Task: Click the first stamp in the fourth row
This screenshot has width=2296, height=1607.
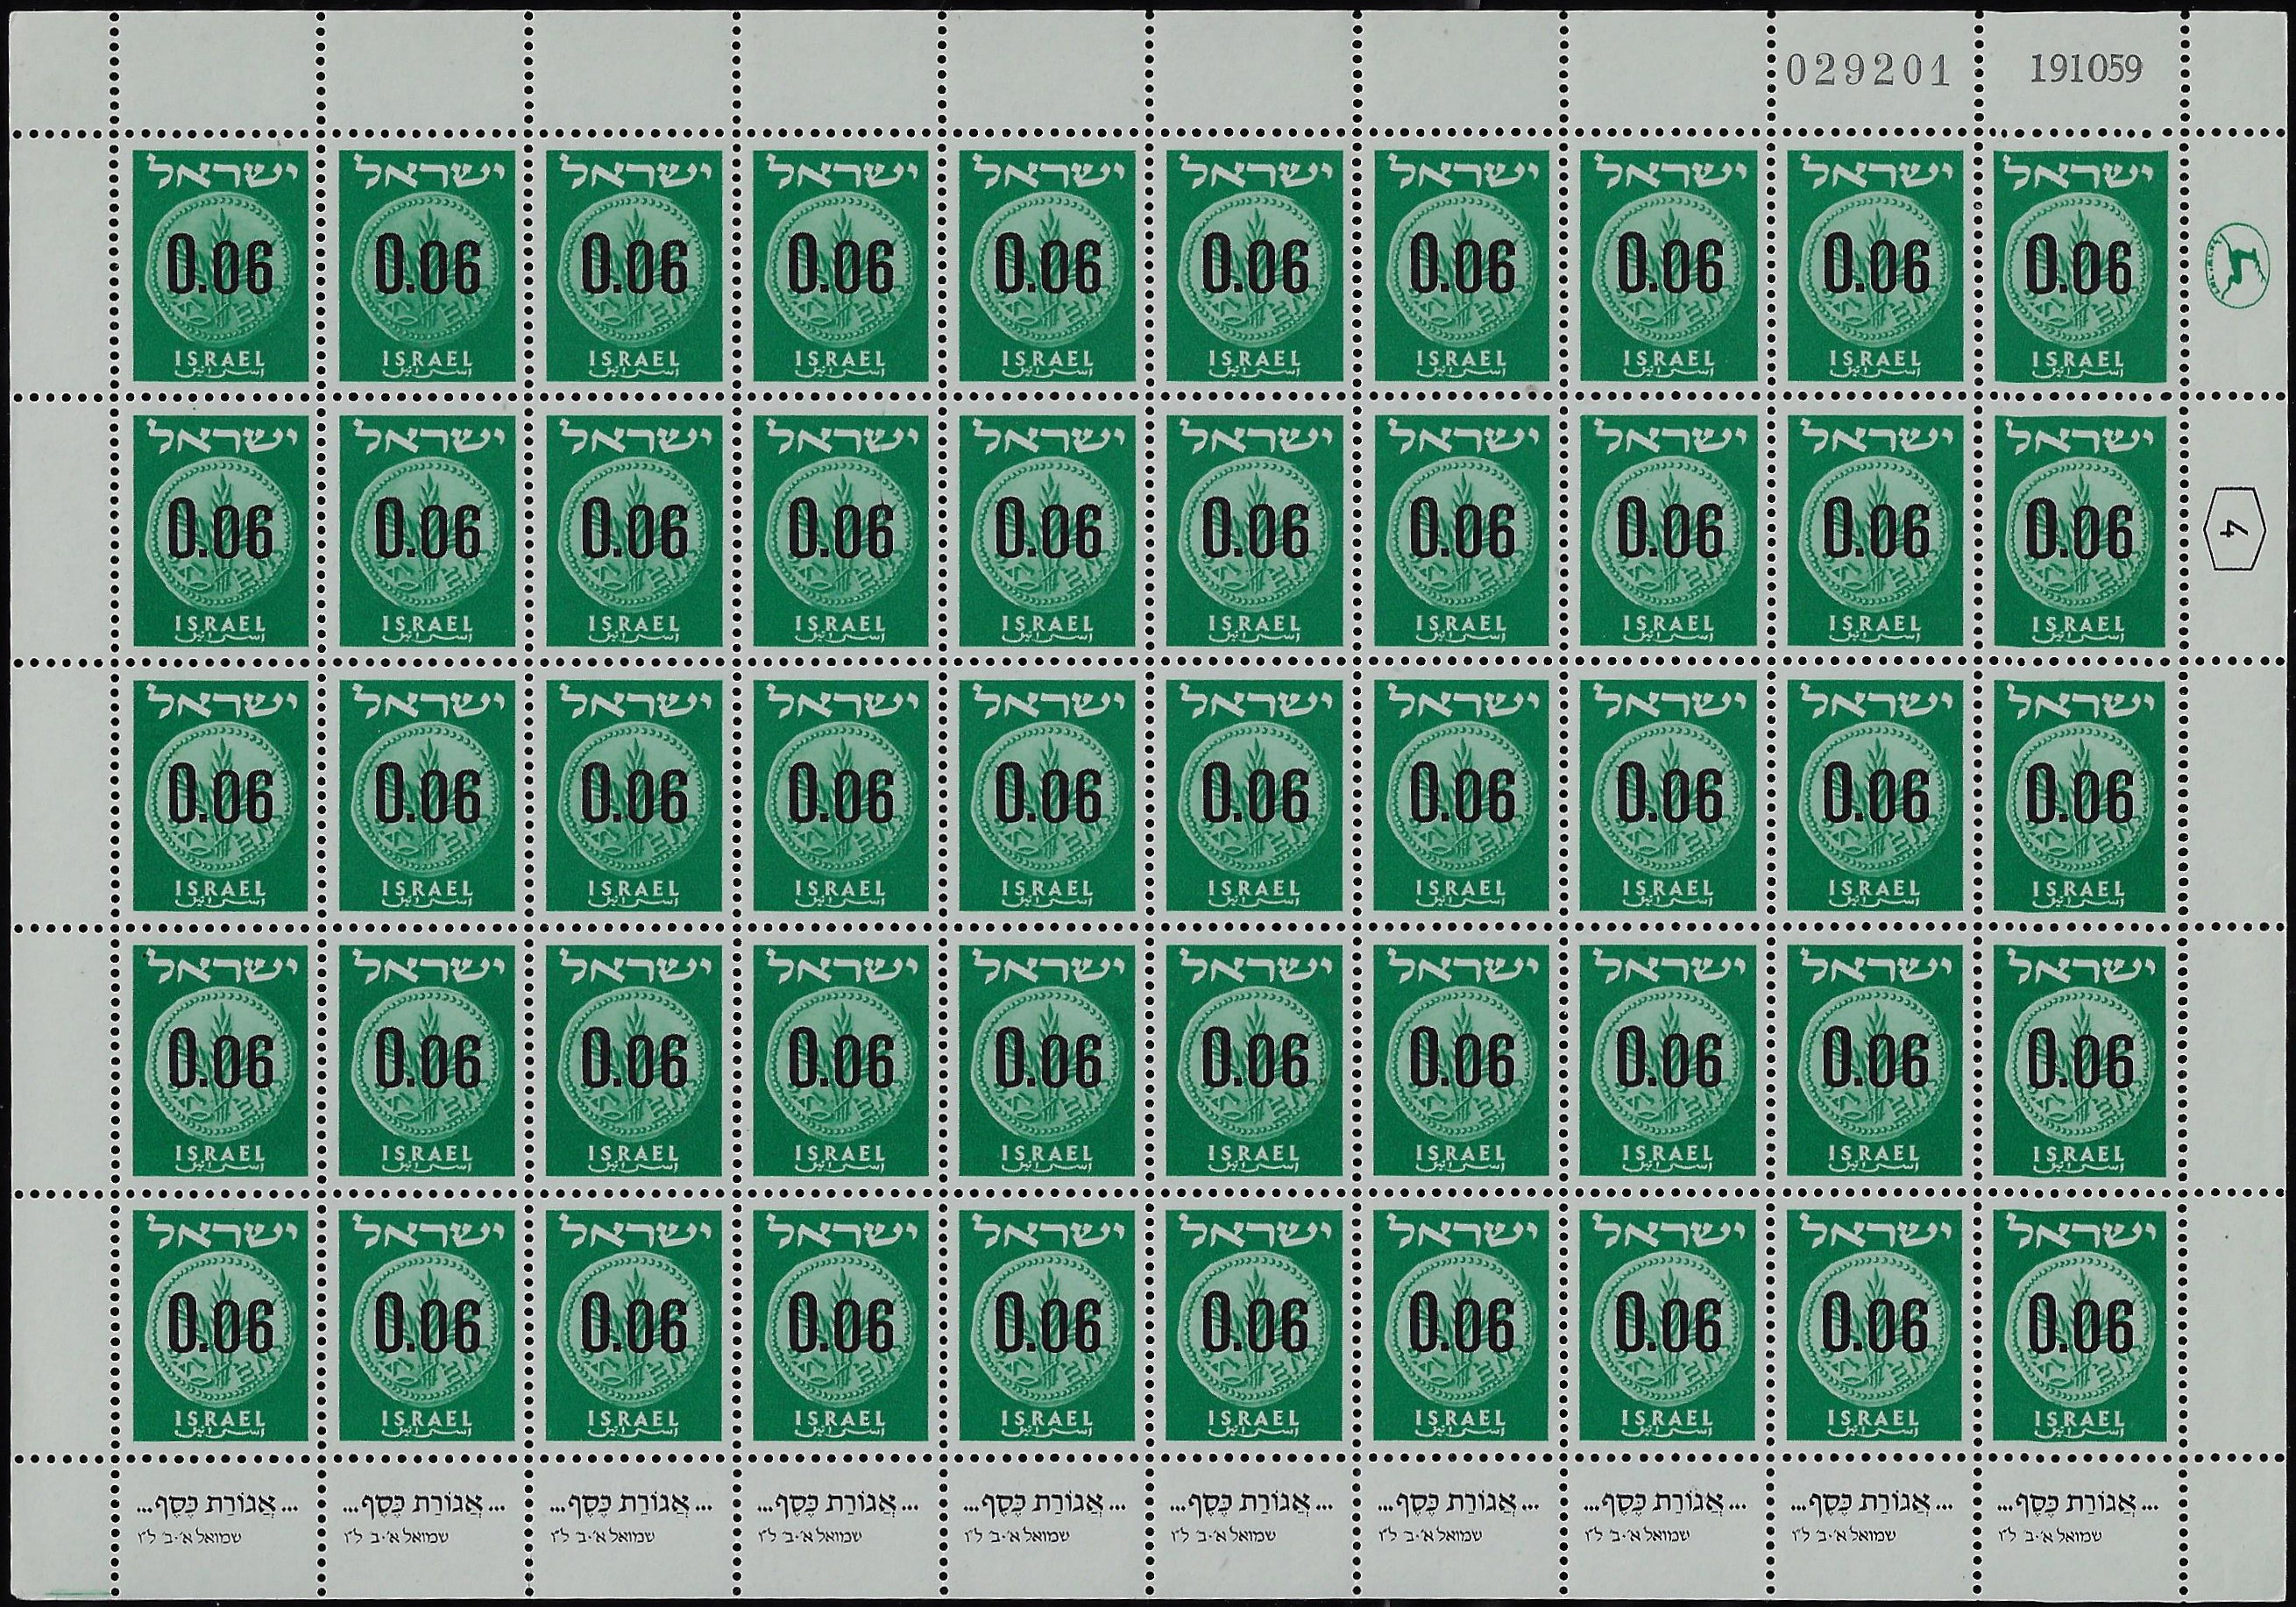Action: pyautogui.click(x=221, y=1060)
